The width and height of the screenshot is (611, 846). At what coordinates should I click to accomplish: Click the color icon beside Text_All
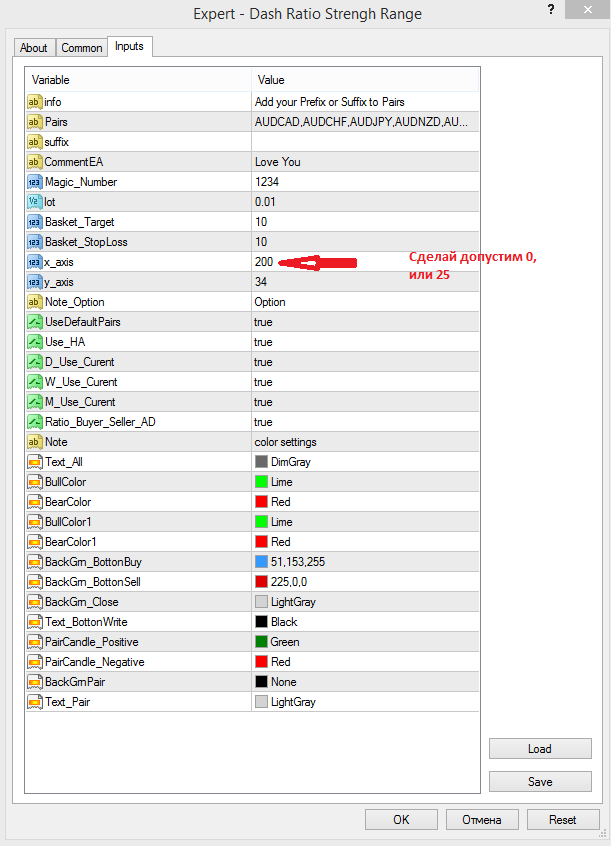35,462
